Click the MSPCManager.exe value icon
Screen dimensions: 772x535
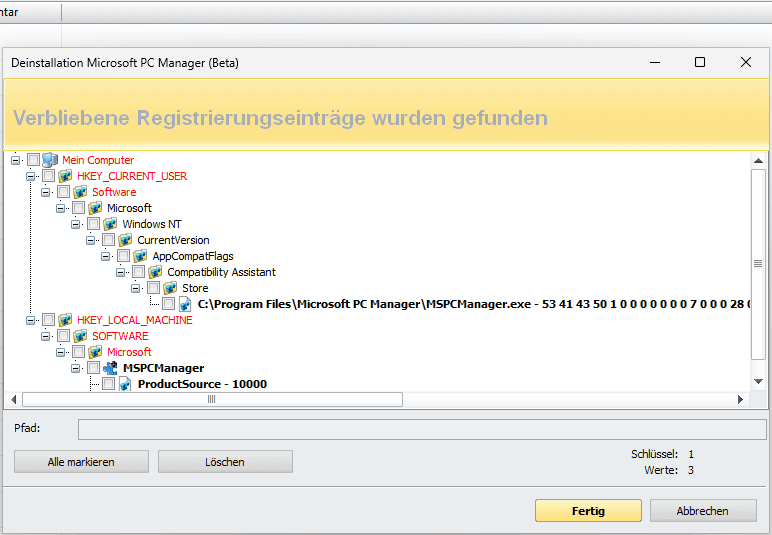(x=185, y=304)
